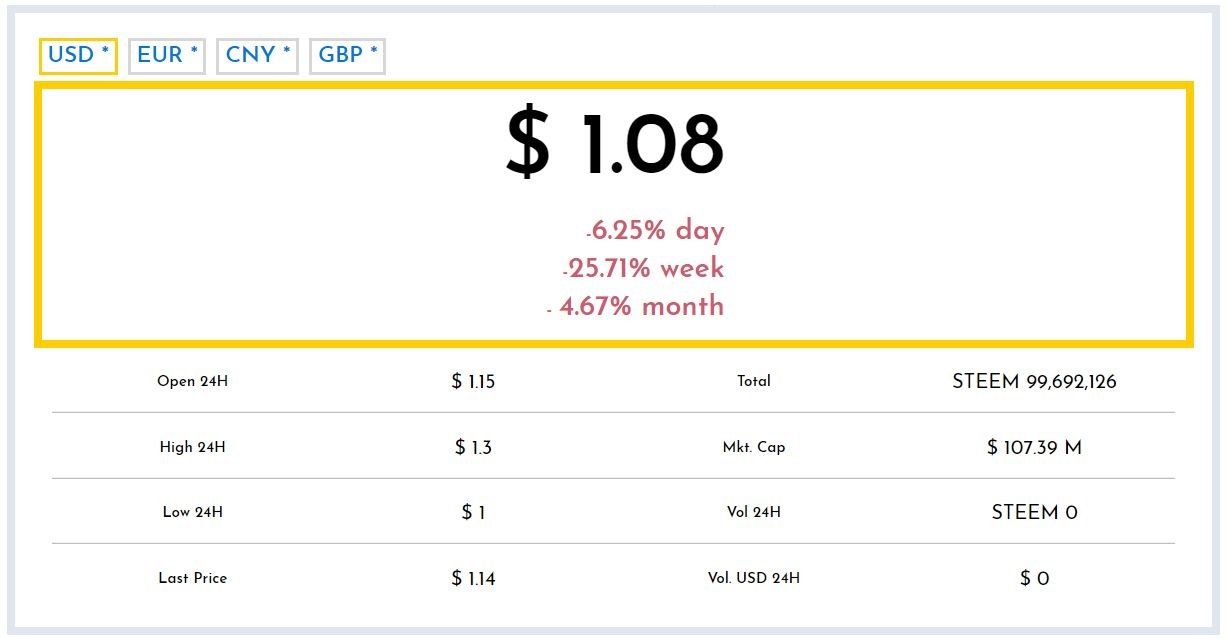
Task: Click the Last Price label
Action: click(192, 578)
